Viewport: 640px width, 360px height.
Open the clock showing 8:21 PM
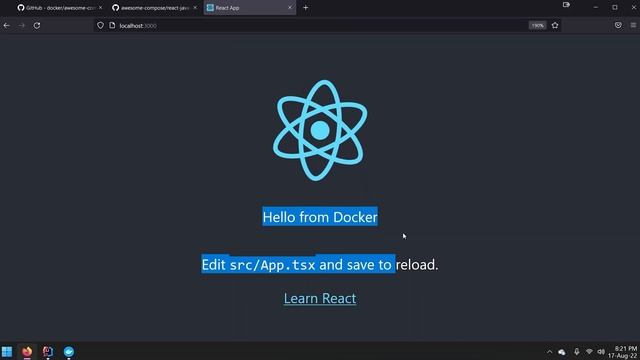pyautogui.click(x=623, y=352)
